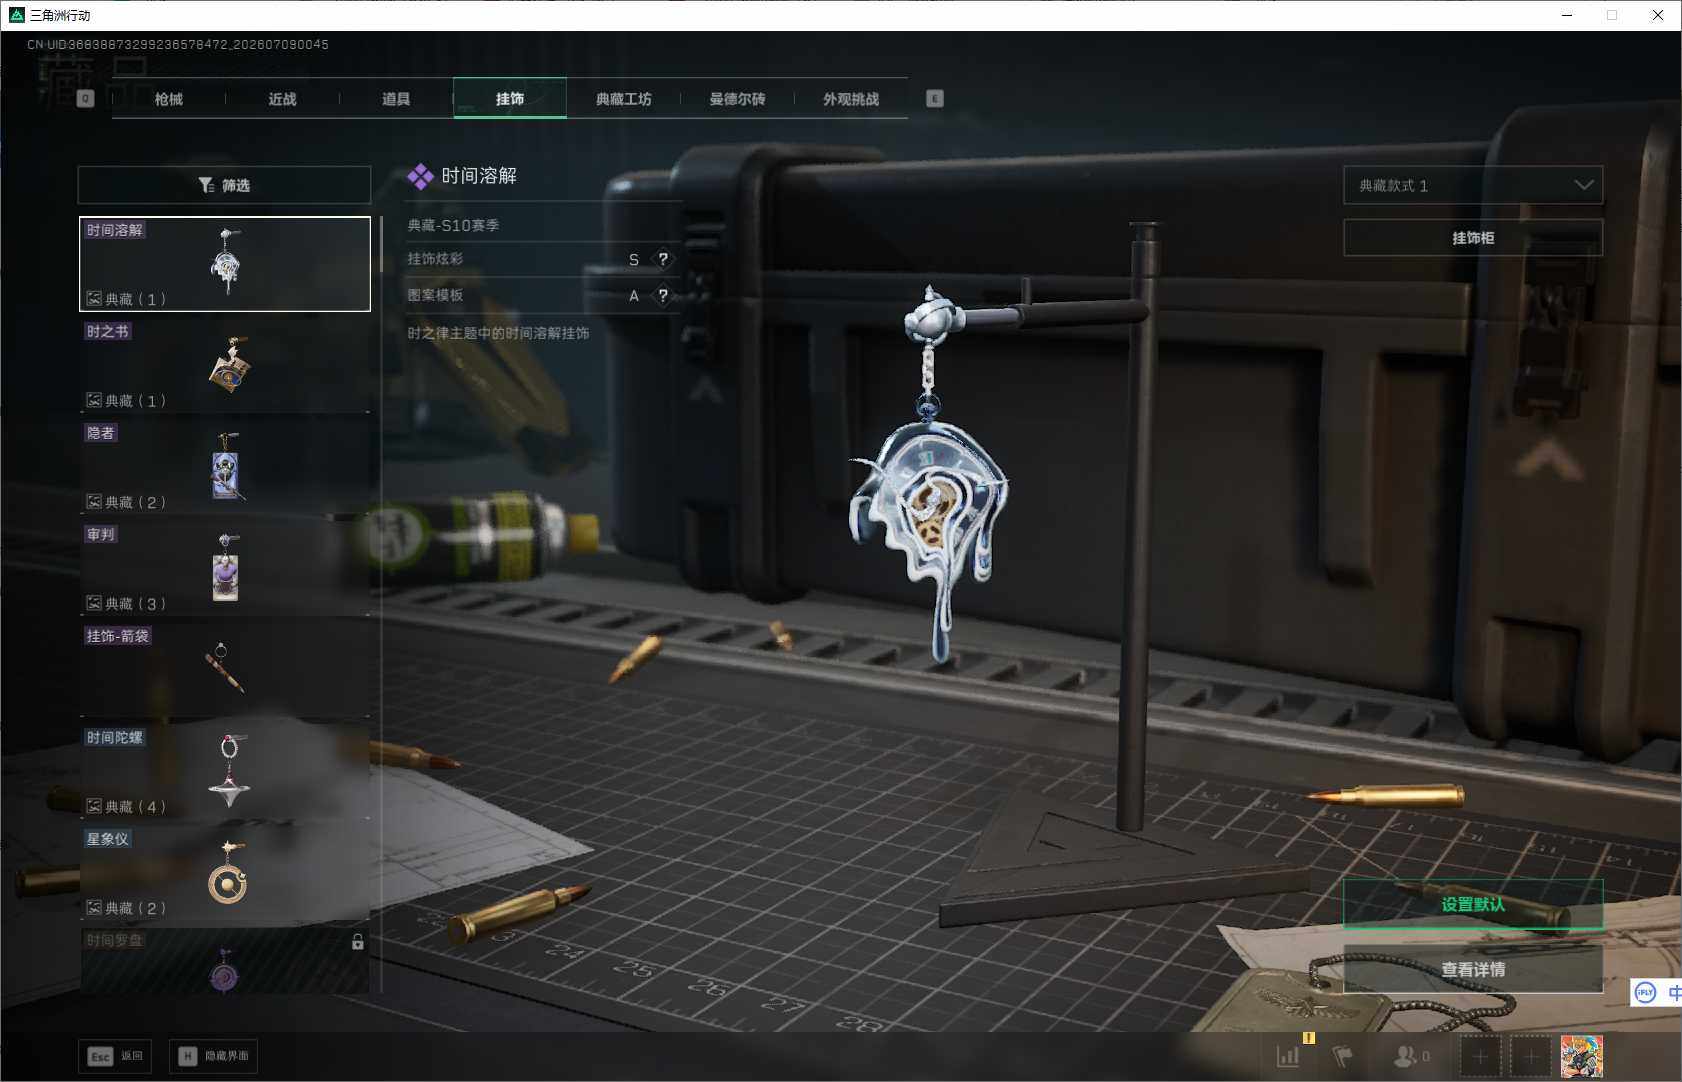The width and height of the screenshot is (1682, 1082).
Task: Click the first empty squad plus slot
Action: click(1480, 1056)
